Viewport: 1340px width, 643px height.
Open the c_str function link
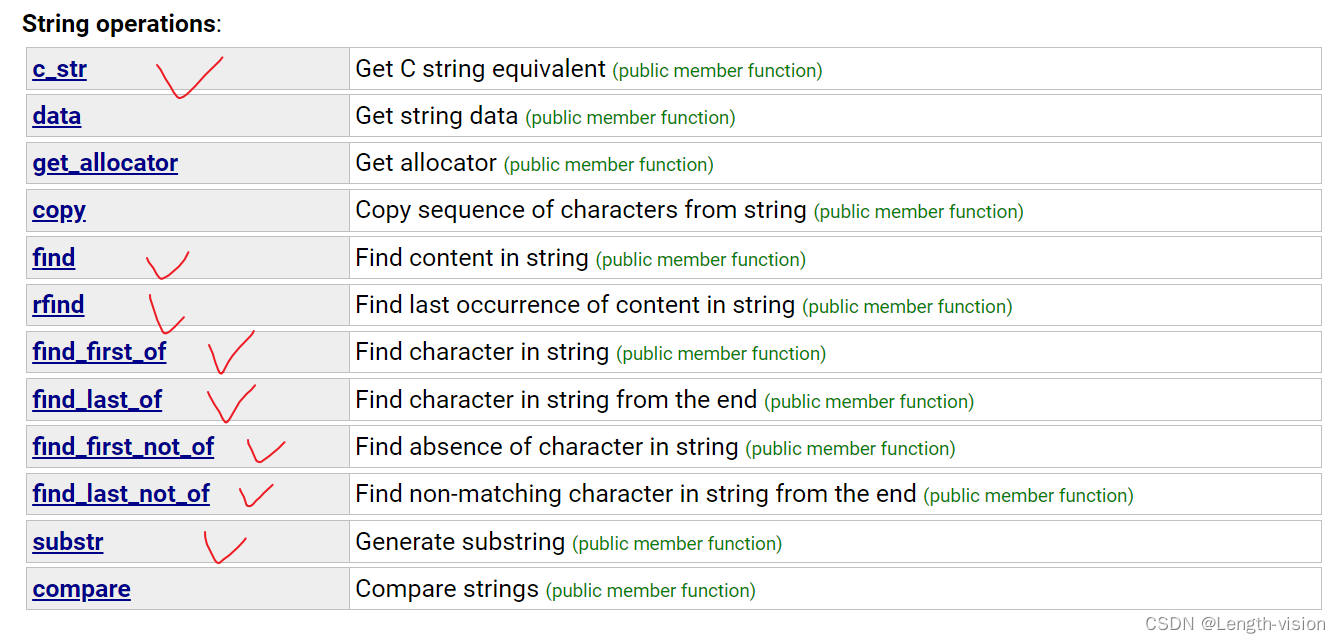click(x=59, y=70)
